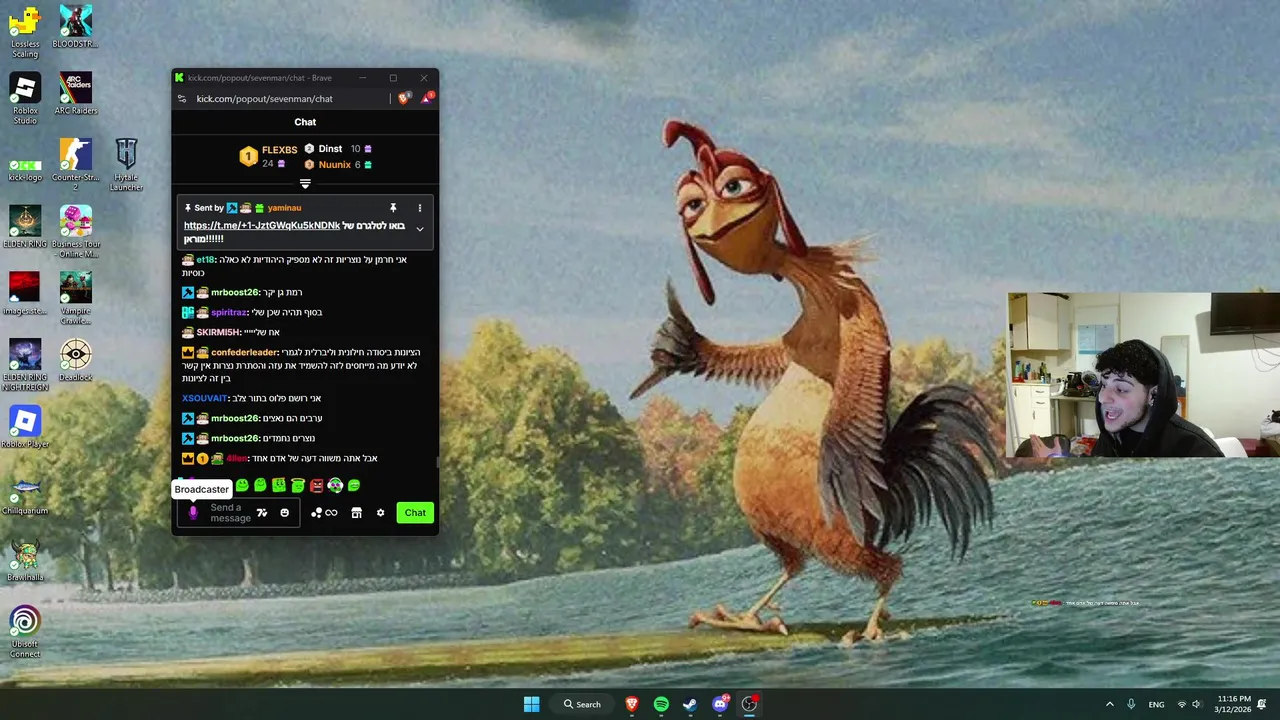
Task: Open the clock showing 11:16 PM
Action: (x=1234, y=704)
